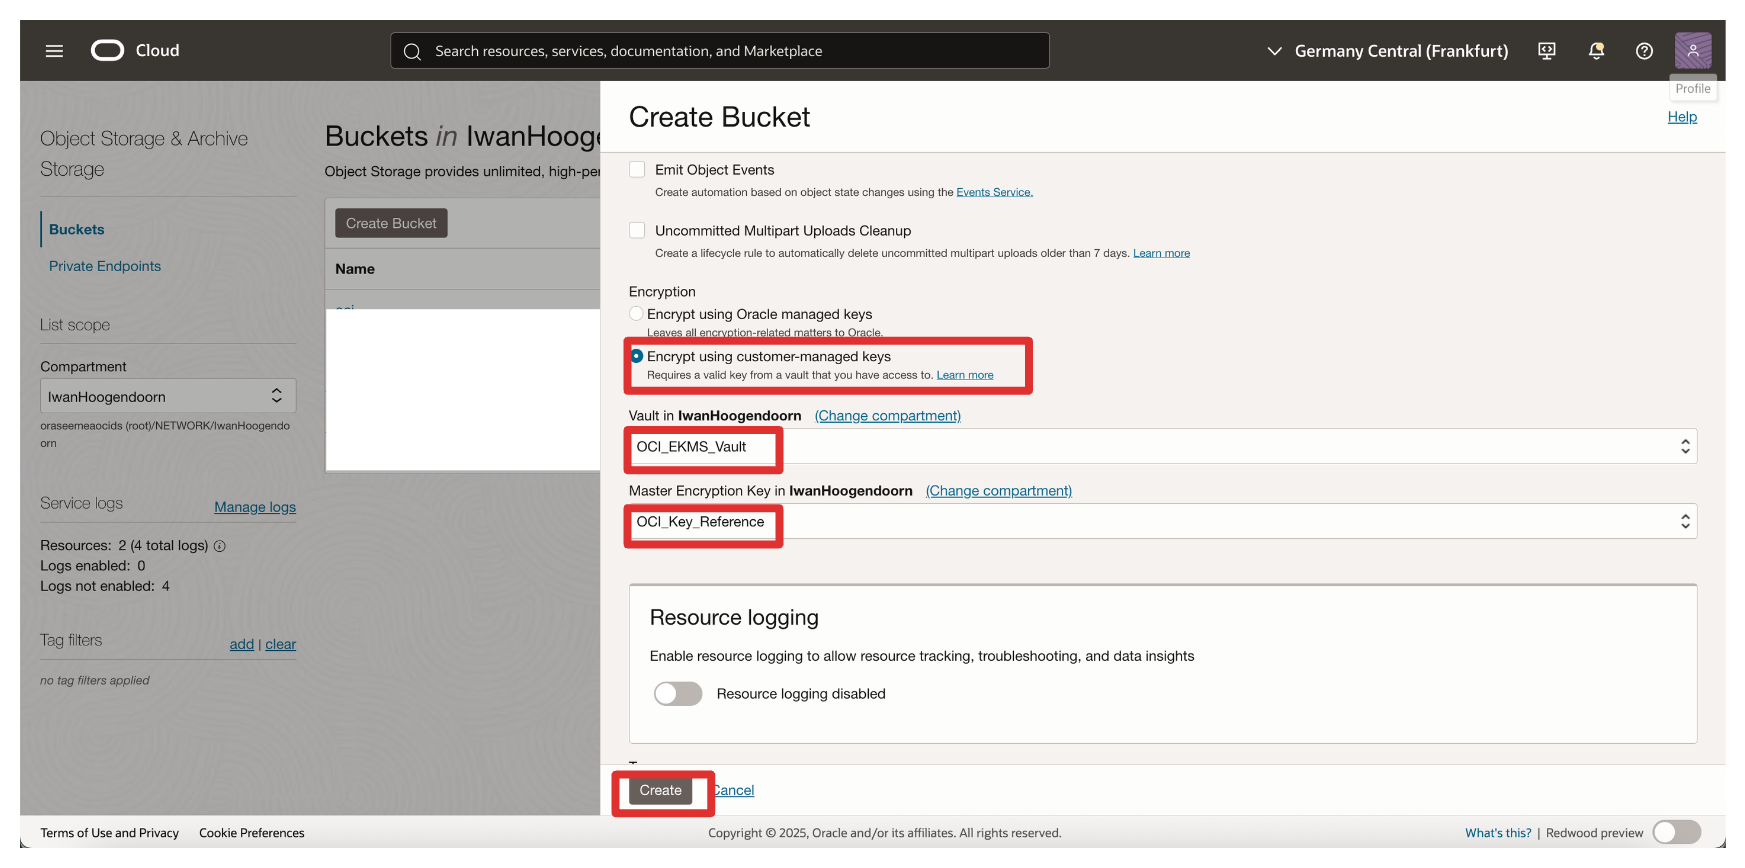The width and height of the screenshot is (1745, 868).
Task: Open the Buckets sidebar item
Action: (x=77, y=230)
